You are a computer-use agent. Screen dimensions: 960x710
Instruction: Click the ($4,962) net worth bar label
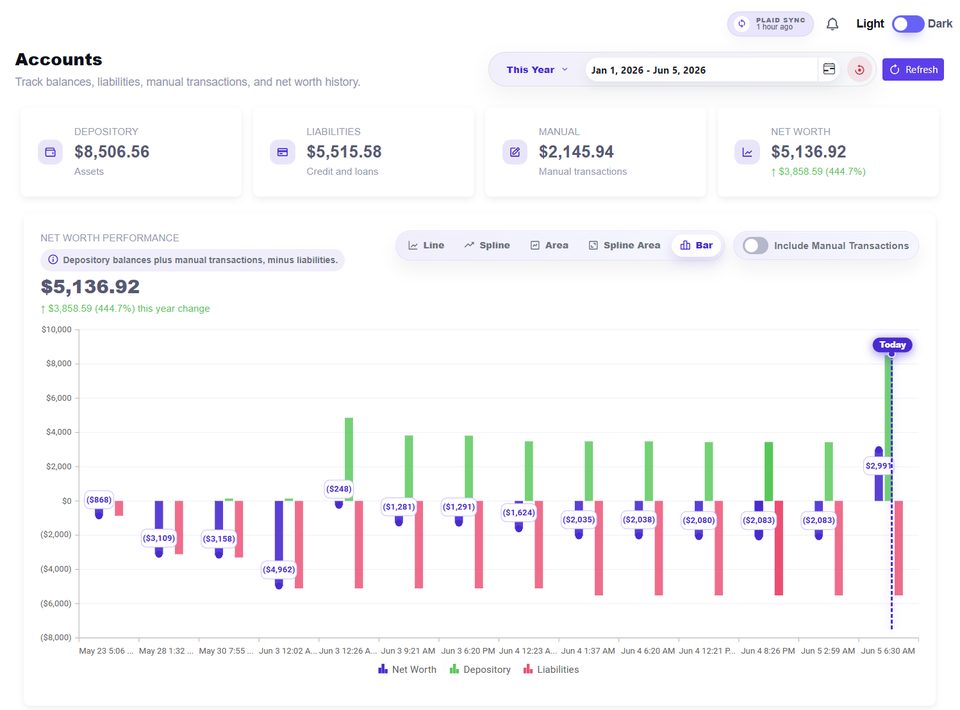tap(279, 569)
